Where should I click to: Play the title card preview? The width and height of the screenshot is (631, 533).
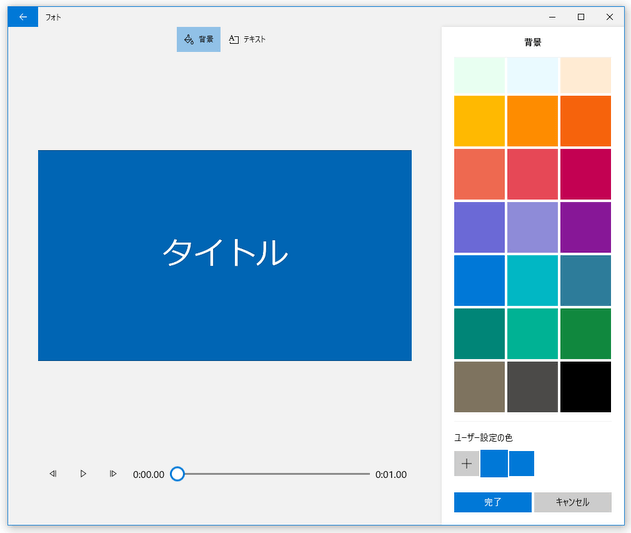83,474
